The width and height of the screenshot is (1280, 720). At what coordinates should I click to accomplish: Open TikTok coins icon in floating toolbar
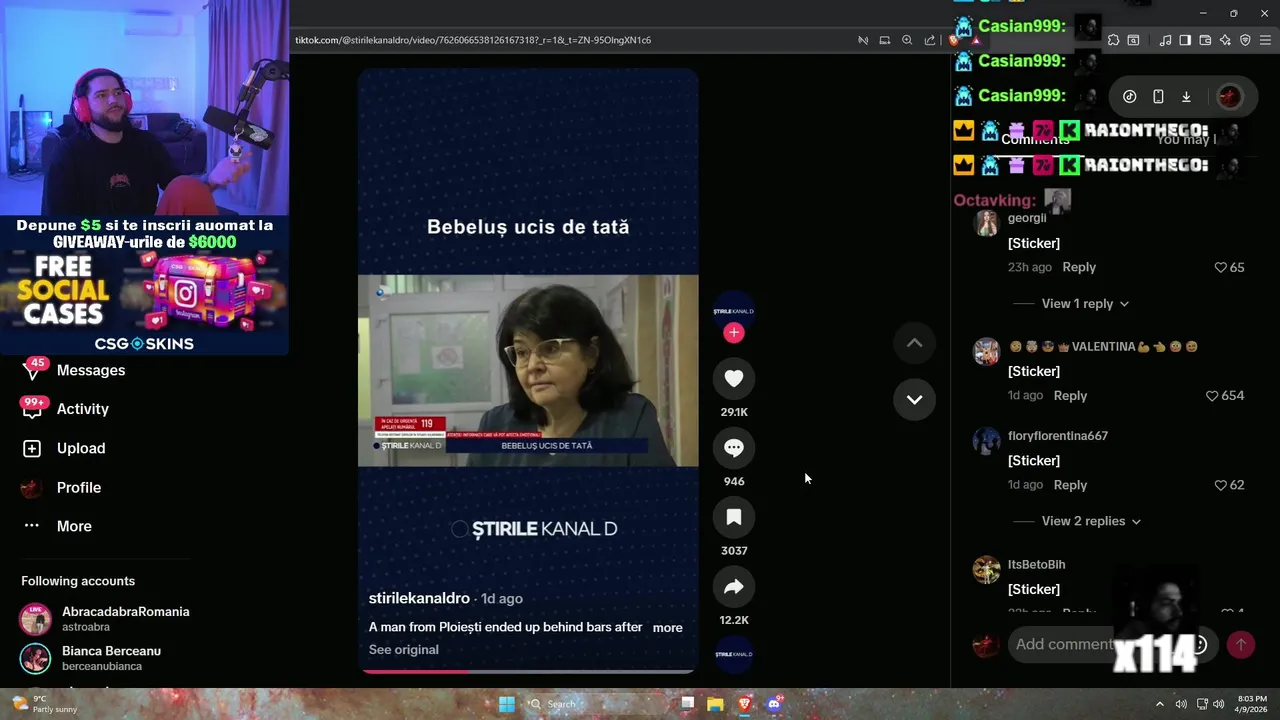click(x=1130, y=97)
